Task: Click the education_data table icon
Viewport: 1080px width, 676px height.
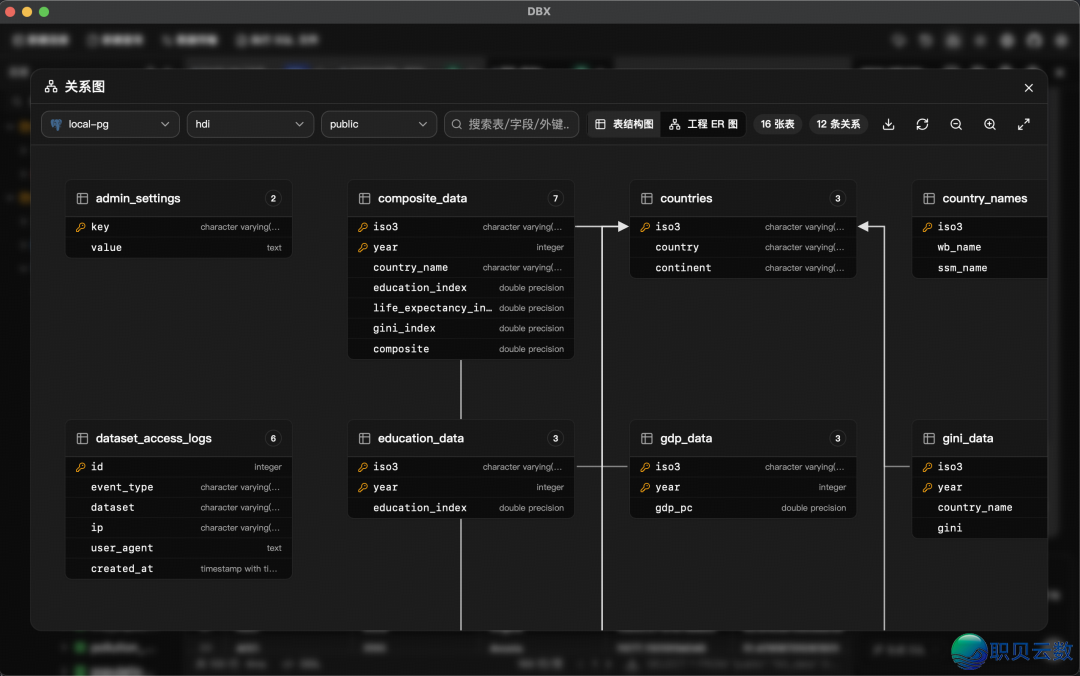Action: tap(364, 438)
